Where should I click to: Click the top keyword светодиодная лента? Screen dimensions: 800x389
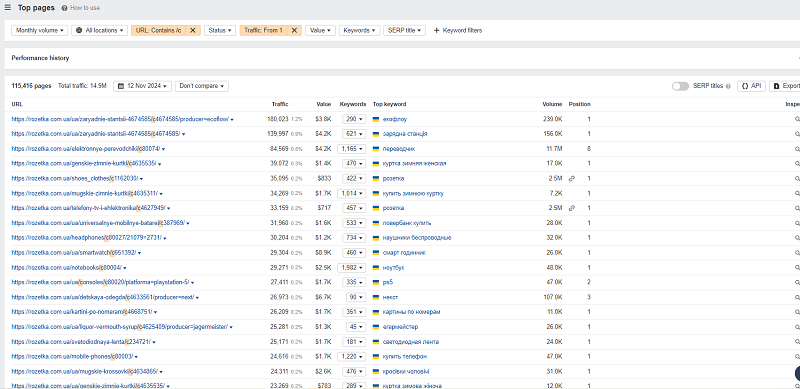pyautogui.click(x=411, y=342)
